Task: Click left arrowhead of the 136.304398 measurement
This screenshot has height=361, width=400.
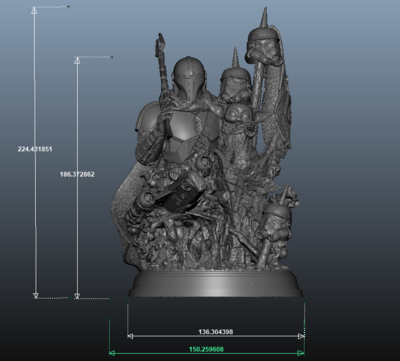Action: pos(130,336)
